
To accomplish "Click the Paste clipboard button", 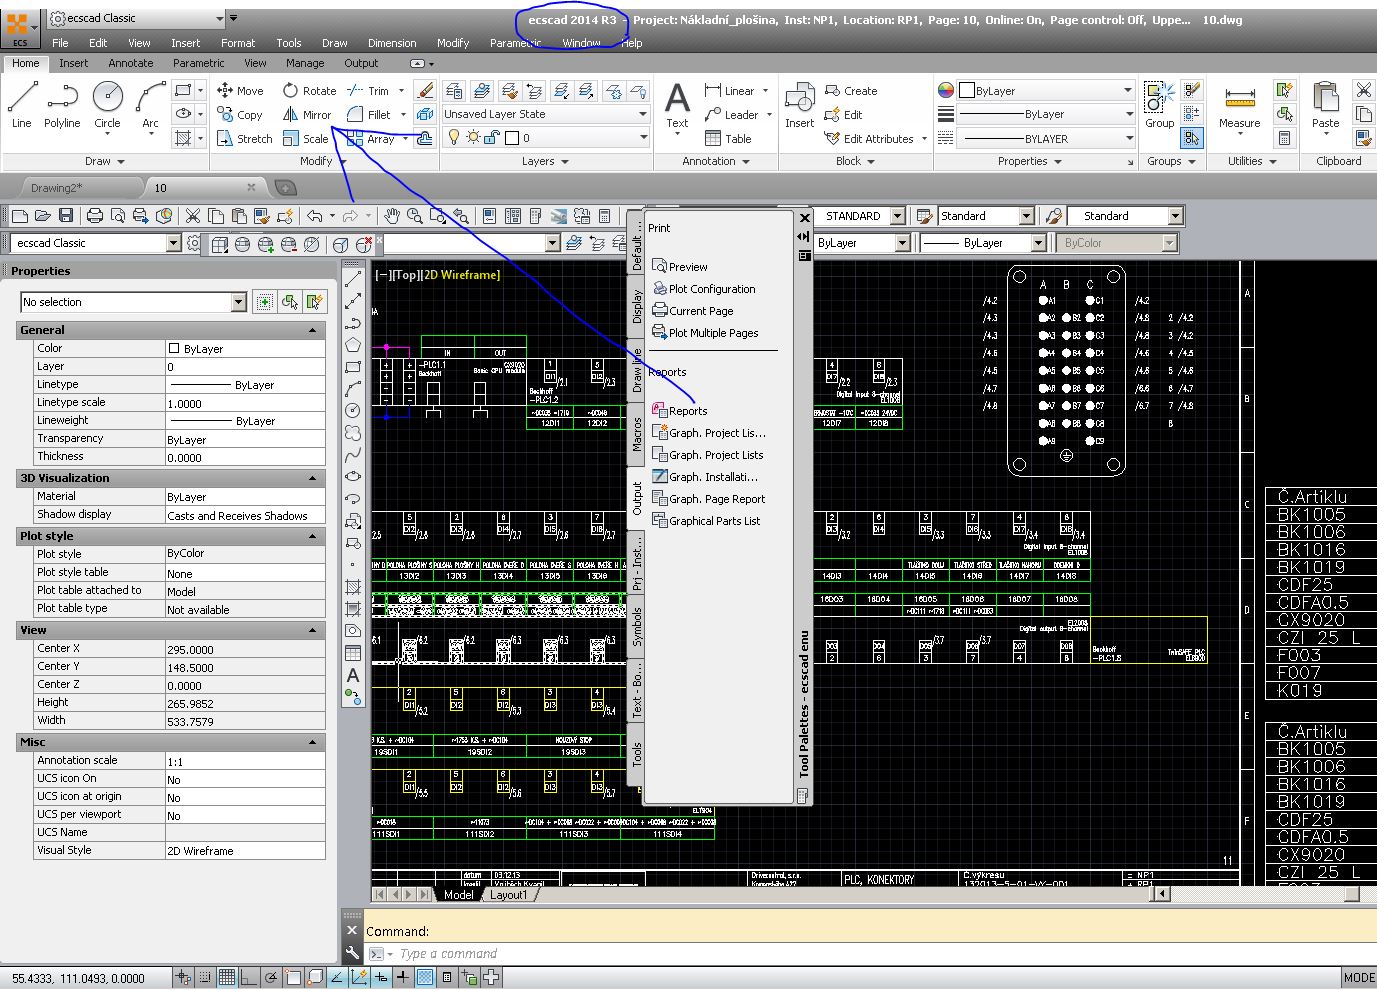I will (x=1325, y=106).
